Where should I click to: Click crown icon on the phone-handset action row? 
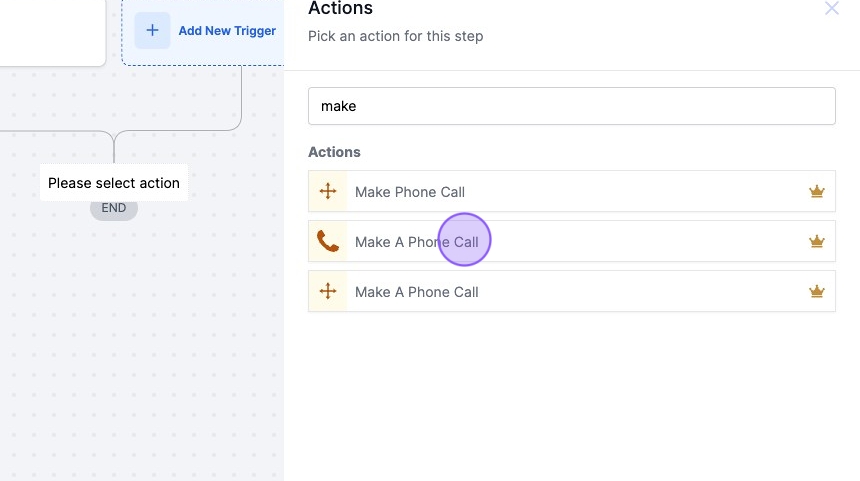pos(816,242)
